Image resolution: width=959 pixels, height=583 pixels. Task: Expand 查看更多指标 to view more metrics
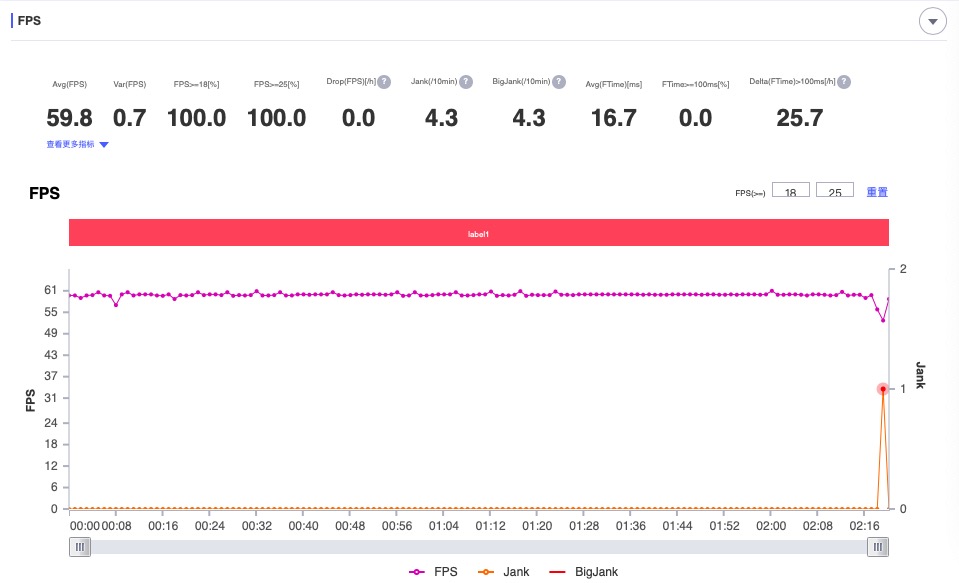tap(78, 144)
